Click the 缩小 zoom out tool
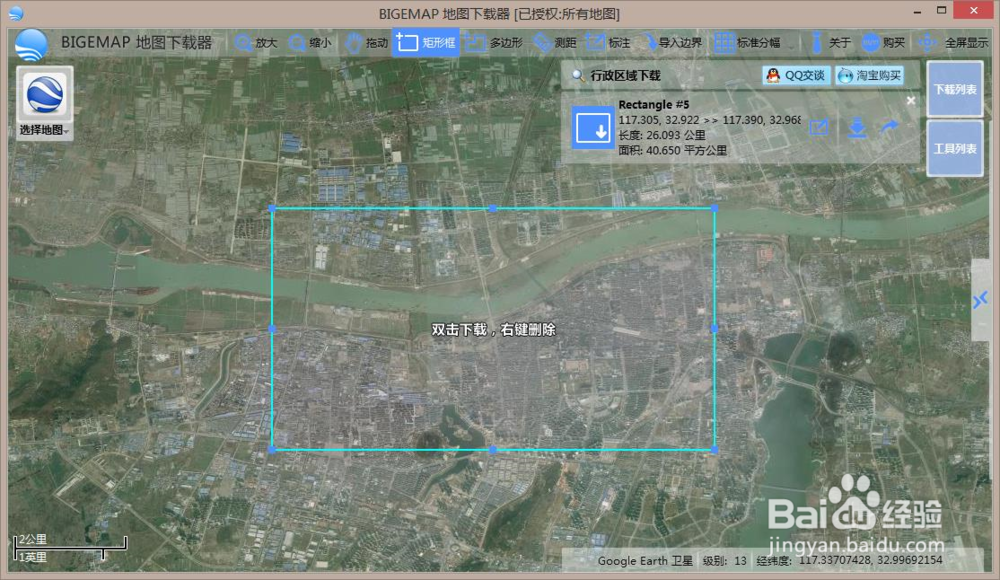Screen dimensions: 1000x580 [318, 43]
